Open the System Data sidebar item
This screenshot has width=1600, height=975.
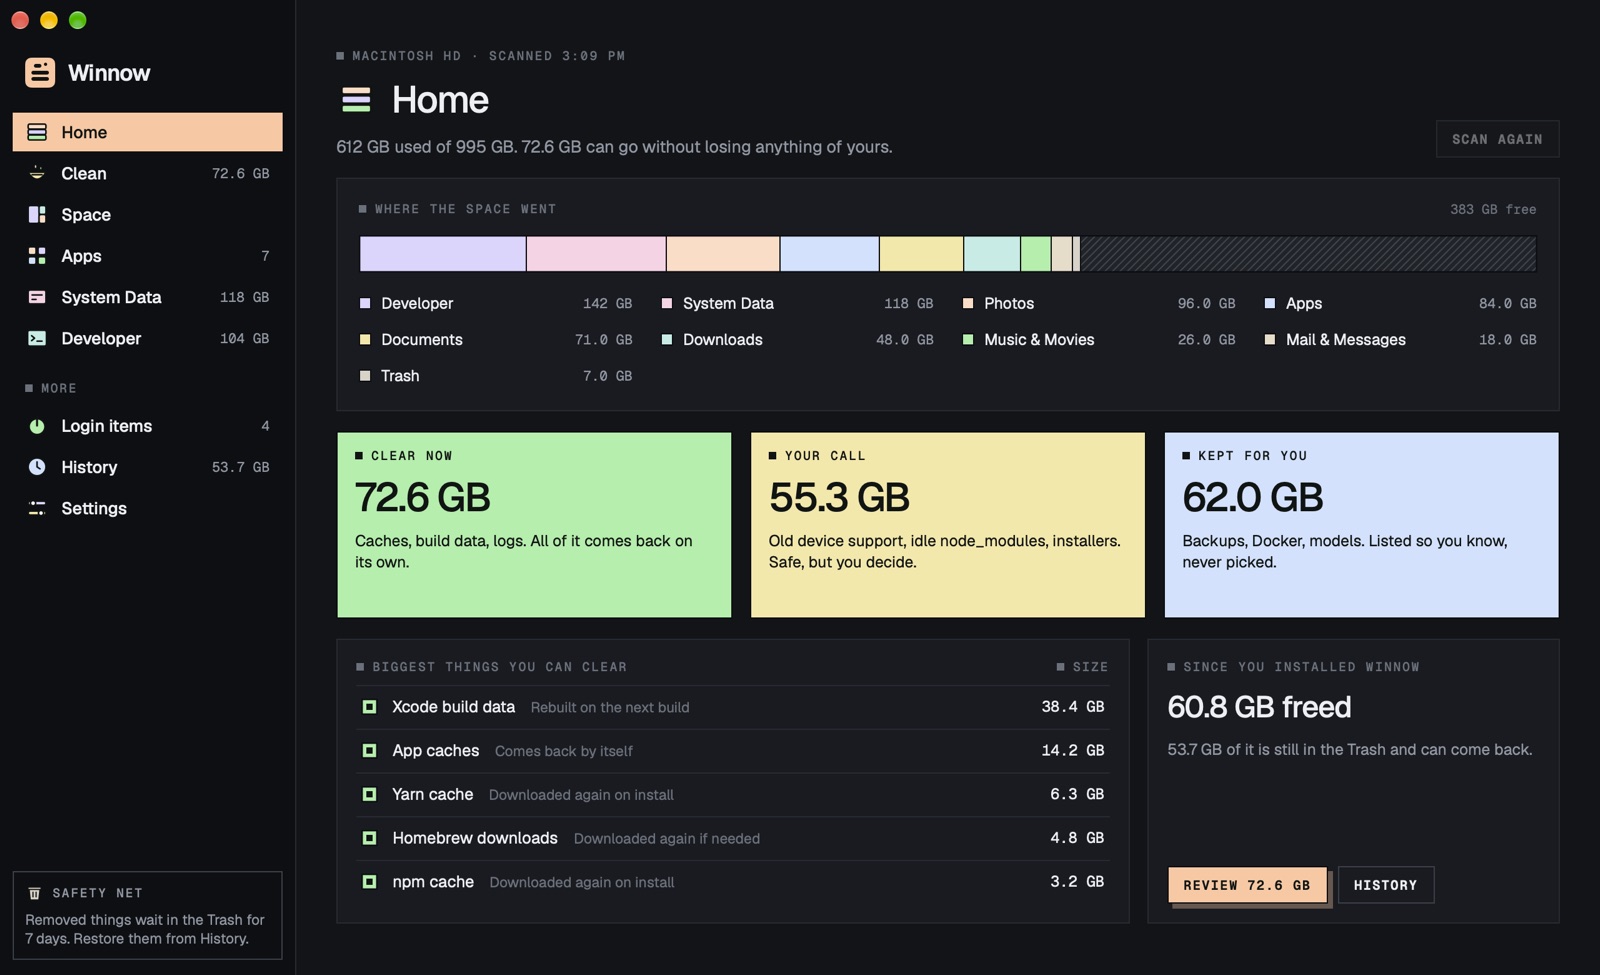(148, 297)
